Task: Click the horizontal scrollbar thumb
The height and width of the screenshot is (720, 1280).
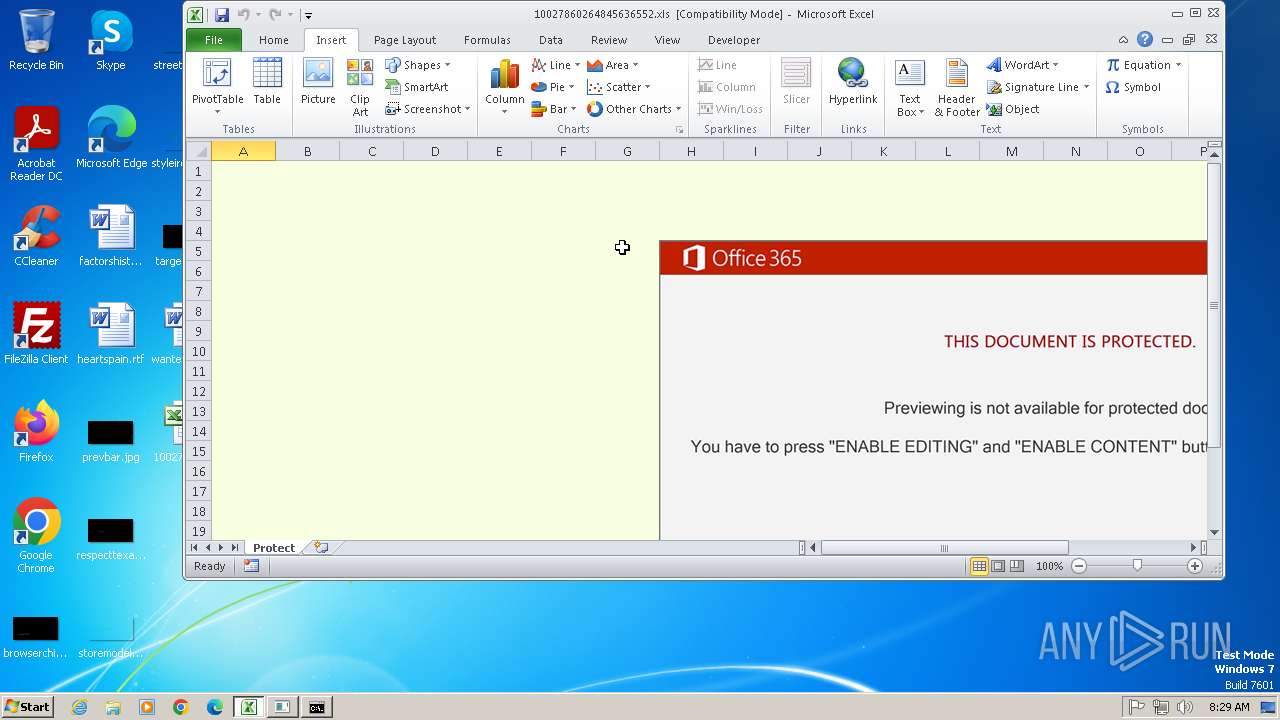Action: coord(944,548)
